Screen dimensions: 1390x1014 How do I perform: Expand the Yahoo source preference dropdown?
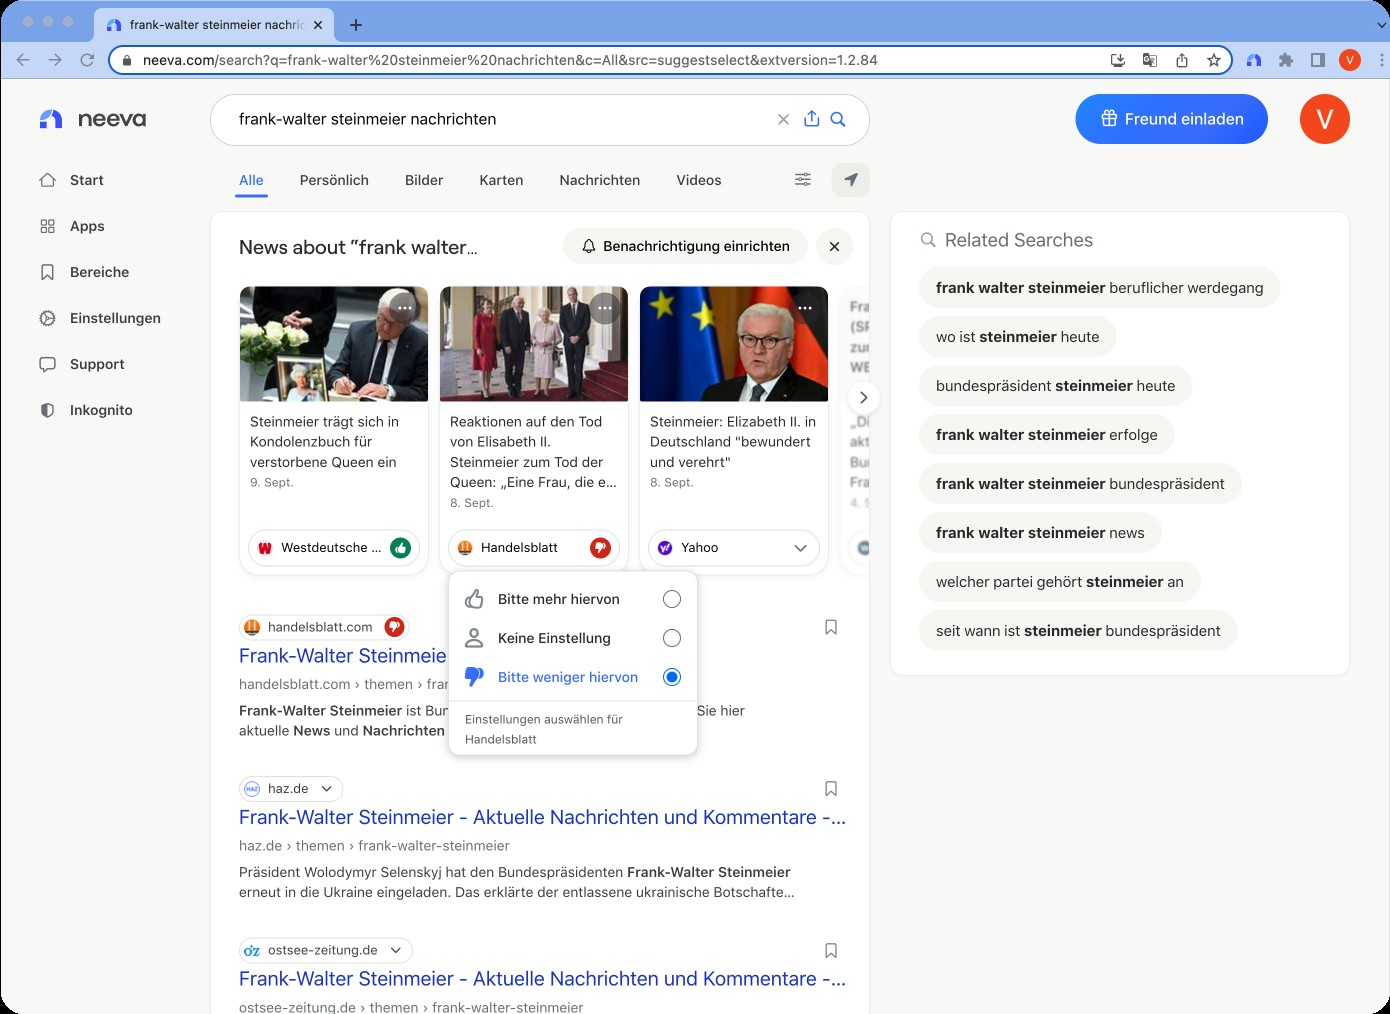[800, 548]
